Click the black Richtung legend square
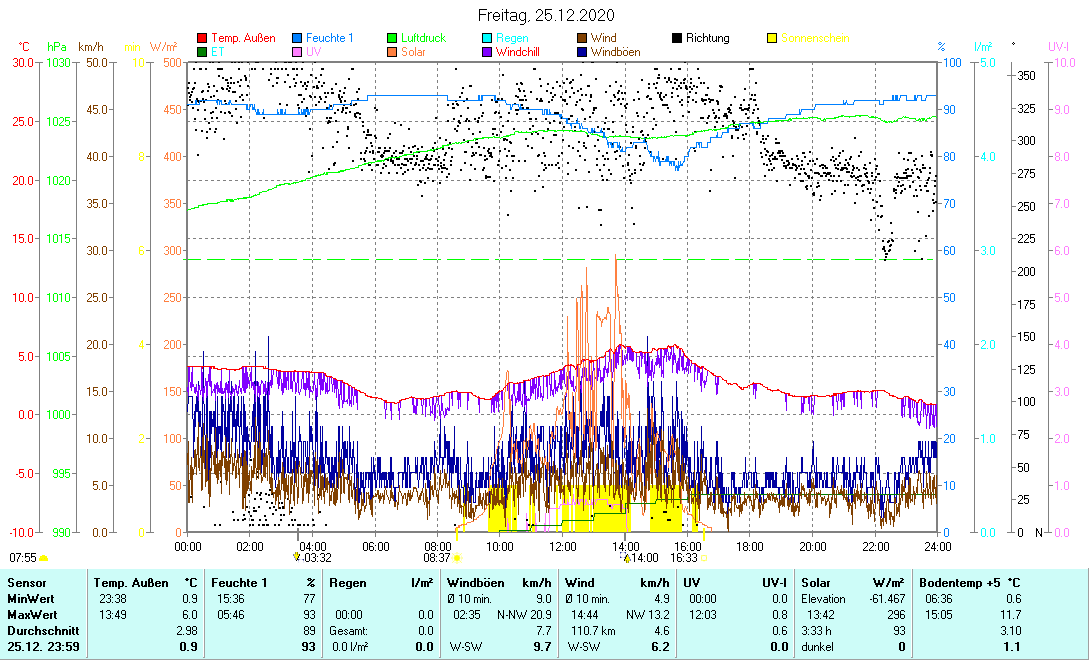Screen dimensions: 1089x660 coord(677,39)
